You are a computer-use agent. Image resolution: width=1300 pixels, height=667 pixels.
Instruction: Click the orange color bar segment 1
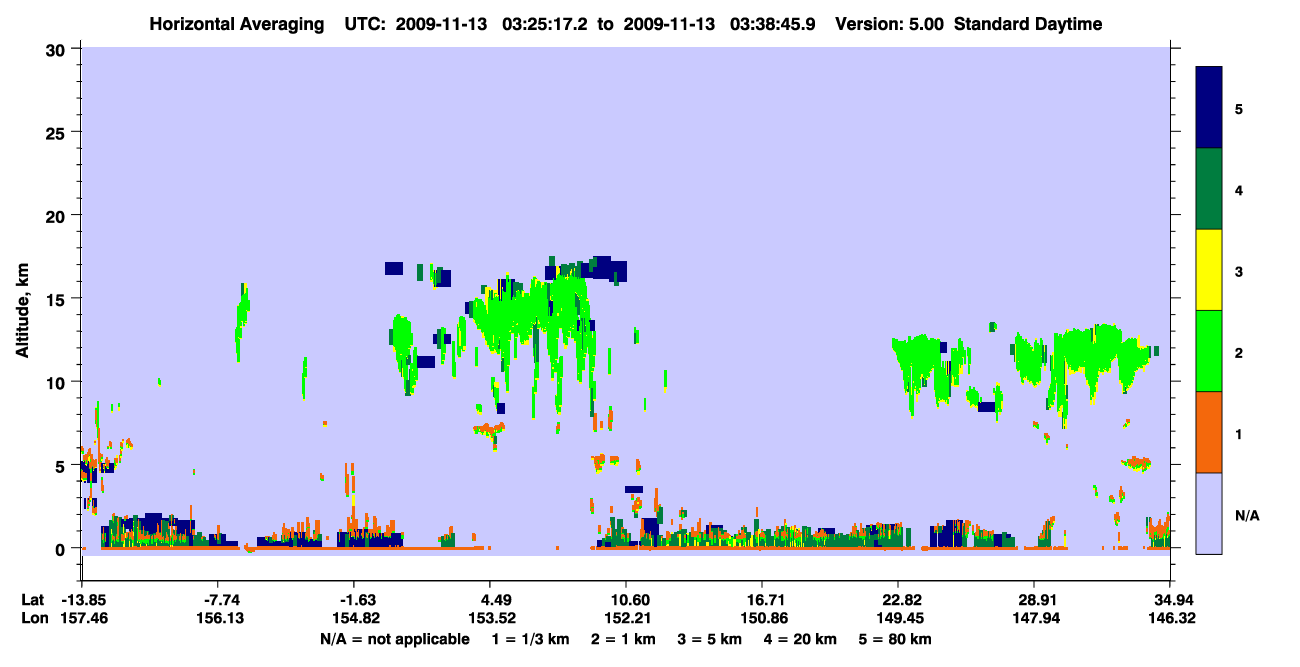(x=1209, y=432)
